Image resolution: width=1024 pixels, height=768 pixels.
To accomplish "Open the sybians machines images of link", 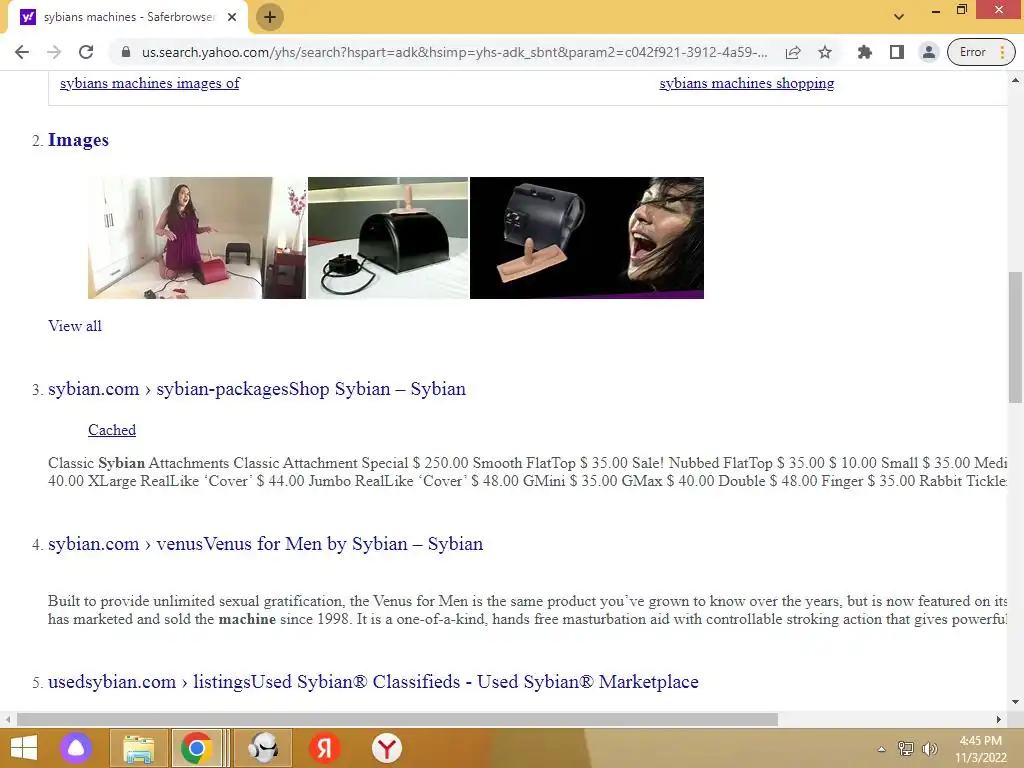I will point(150,83).
